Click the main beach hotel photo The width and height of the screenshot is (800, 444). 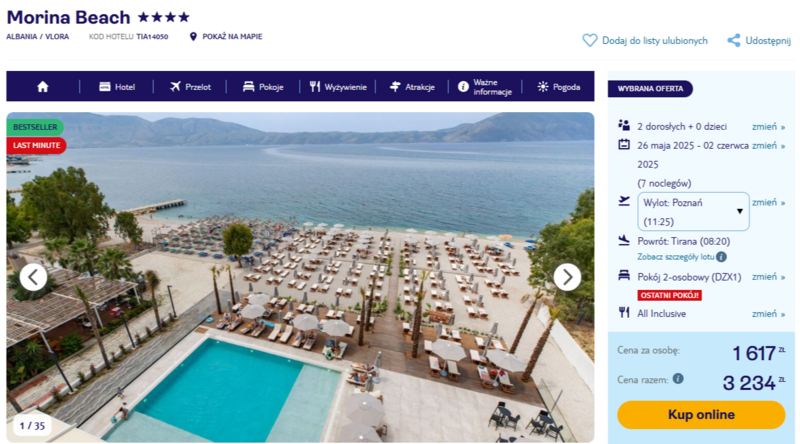point(300,277)
